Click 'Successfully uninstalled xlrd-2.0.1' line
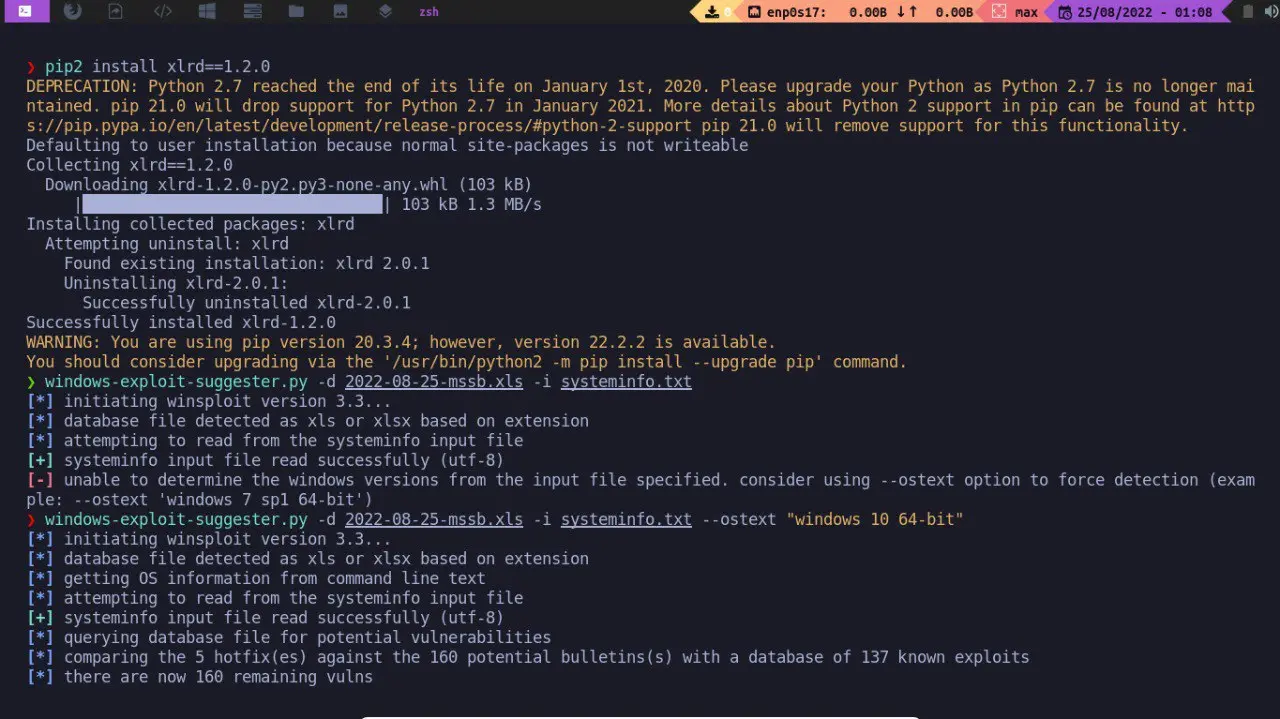 pyautogui.click(x=246, y=302)
